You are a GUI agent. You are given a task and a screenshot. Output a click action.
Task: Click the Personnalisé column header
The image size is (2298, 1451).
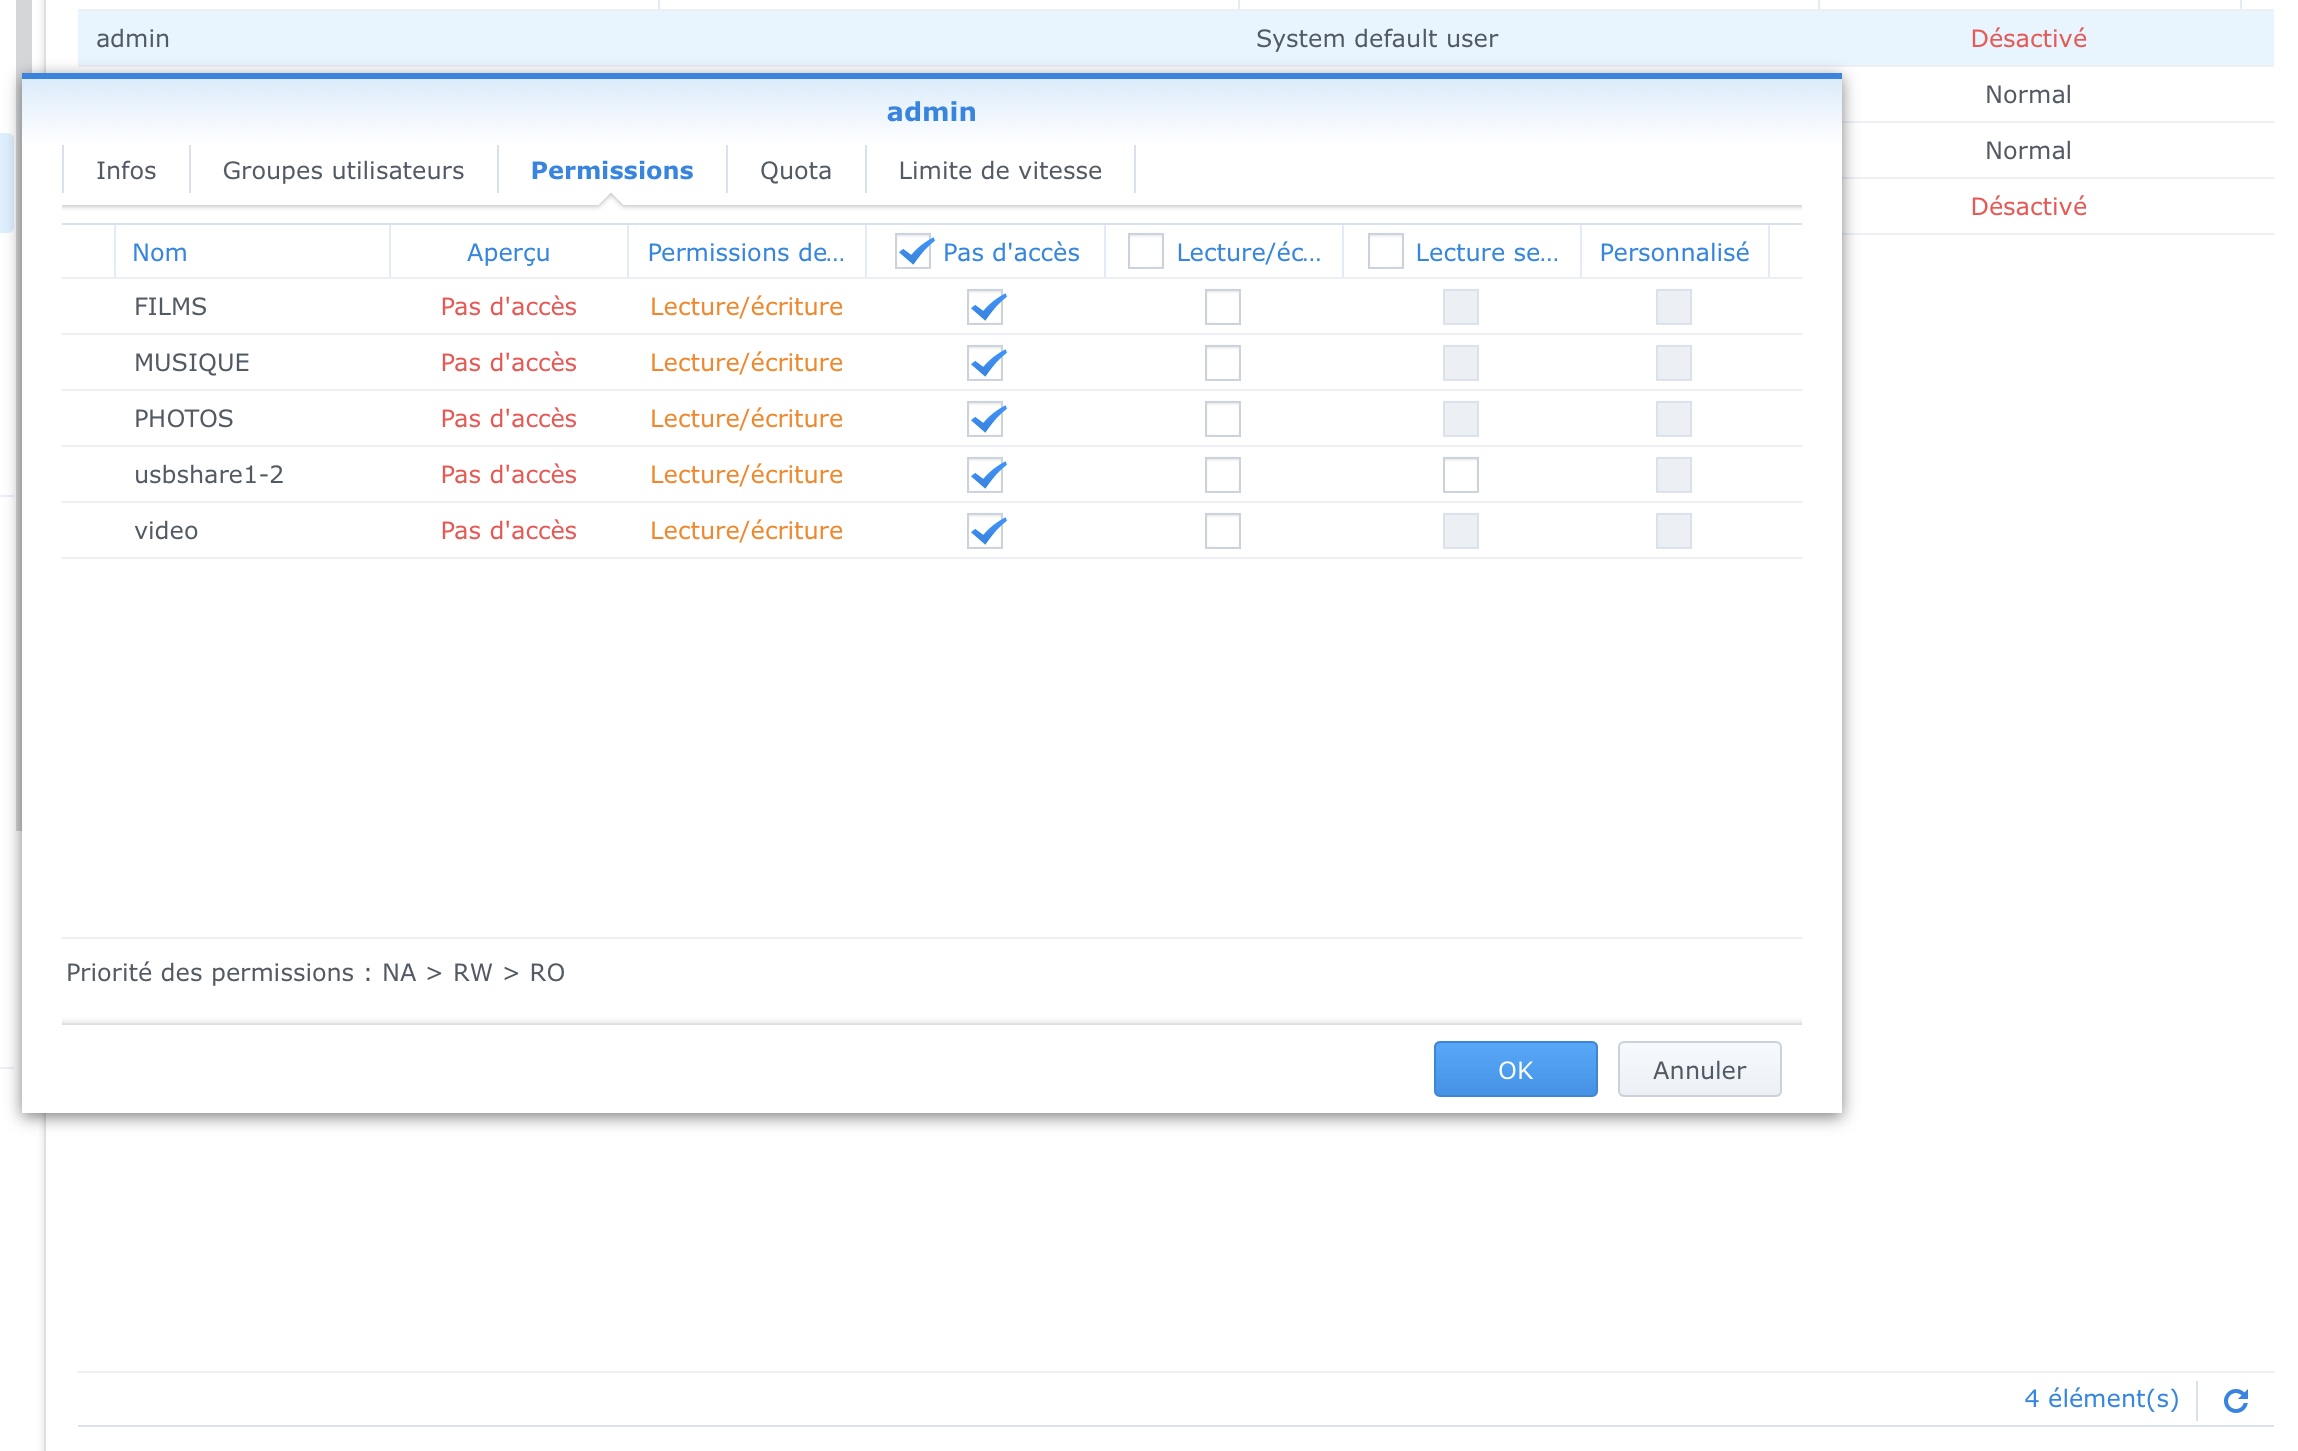point(1673,253)
